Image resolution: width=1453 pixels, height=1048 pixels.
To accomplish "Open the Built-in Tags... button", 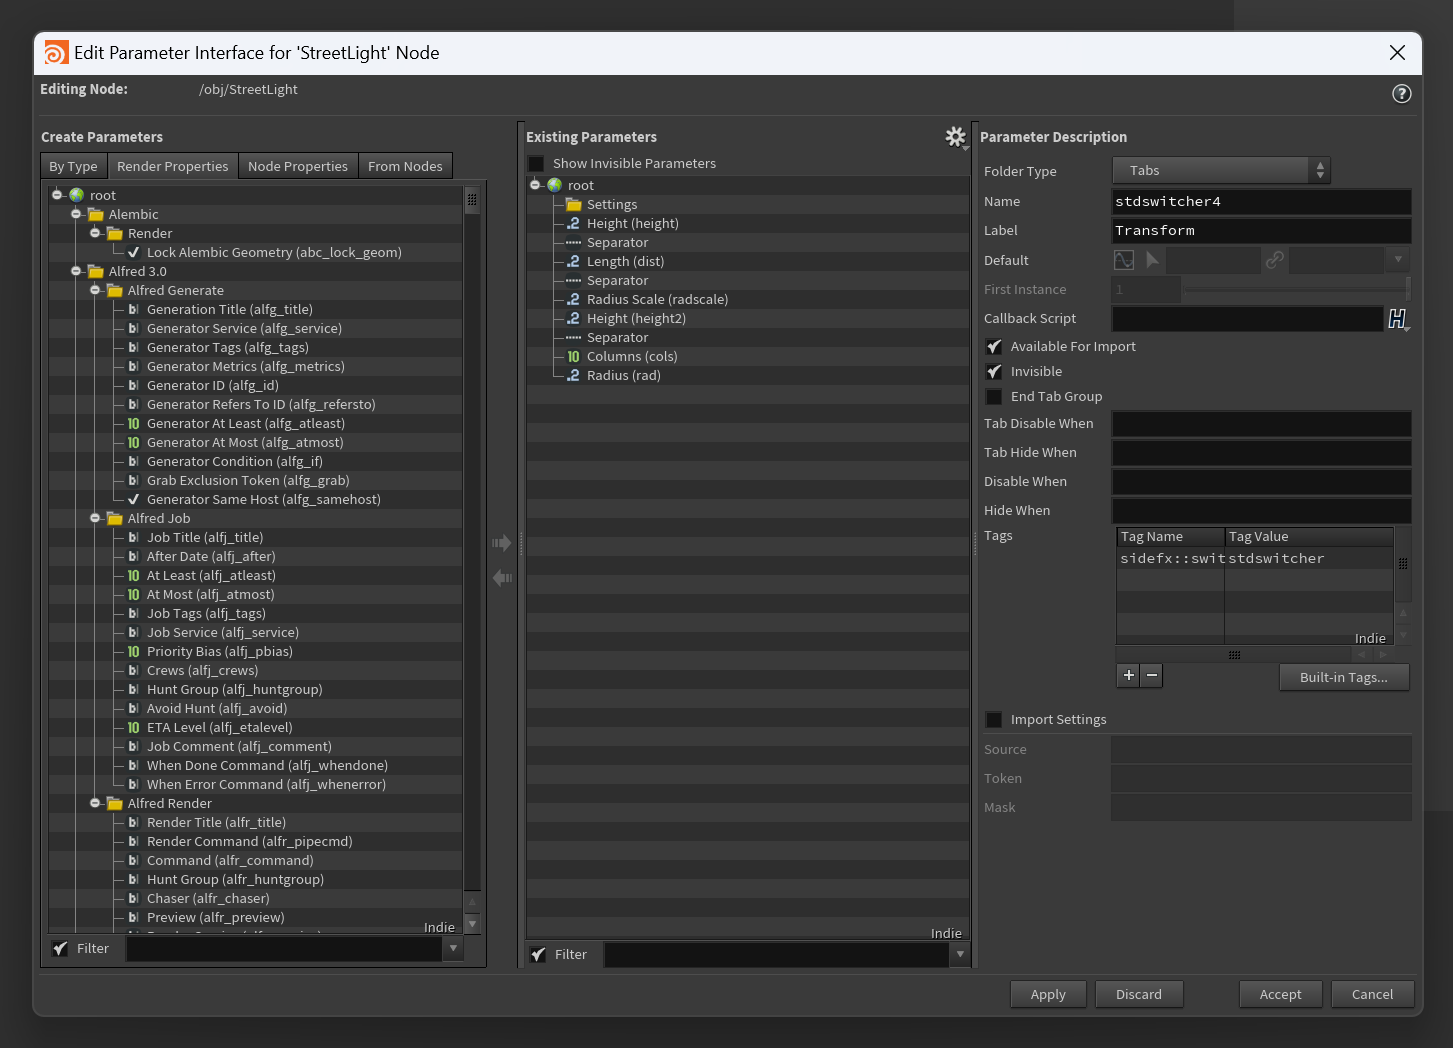I will pos(1344,677).
